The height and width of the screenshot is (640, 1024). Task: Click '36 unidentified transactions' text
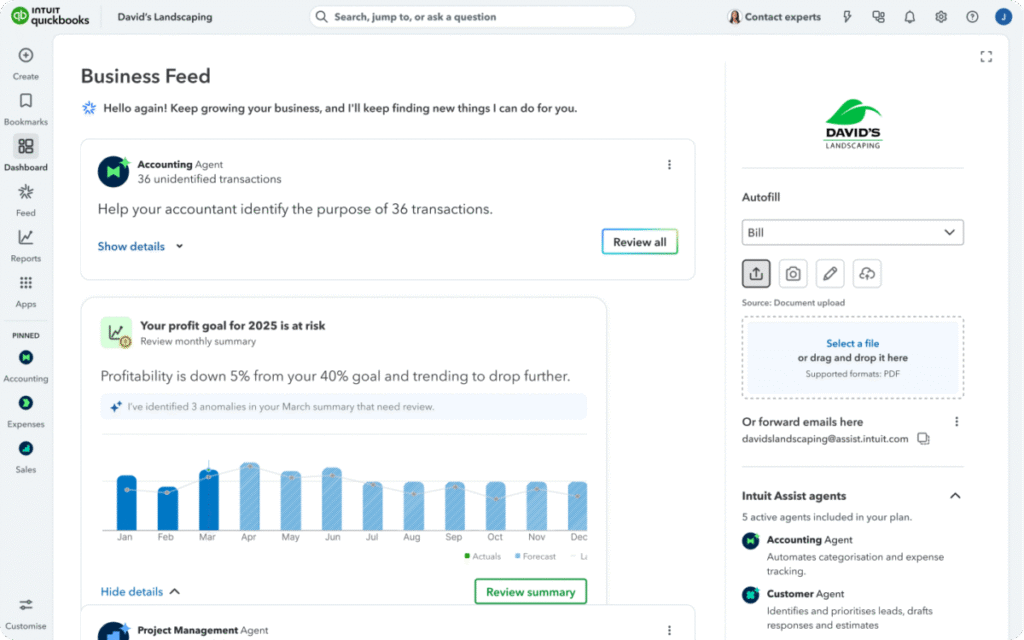pos(209,179)
